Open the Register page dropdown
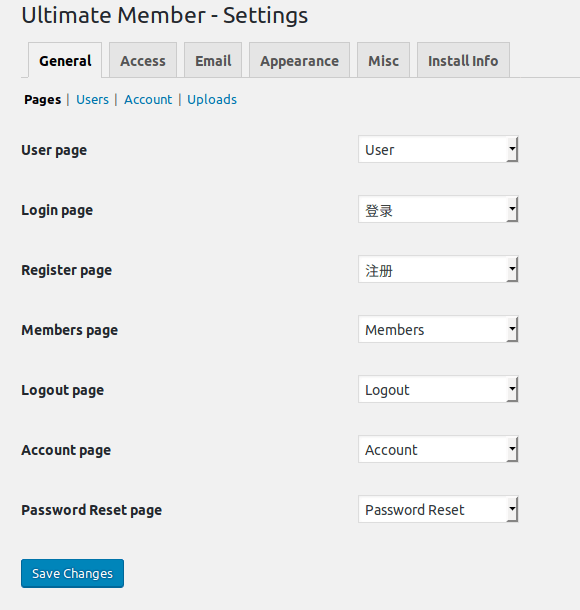The image size is (580, 610). 438,269
